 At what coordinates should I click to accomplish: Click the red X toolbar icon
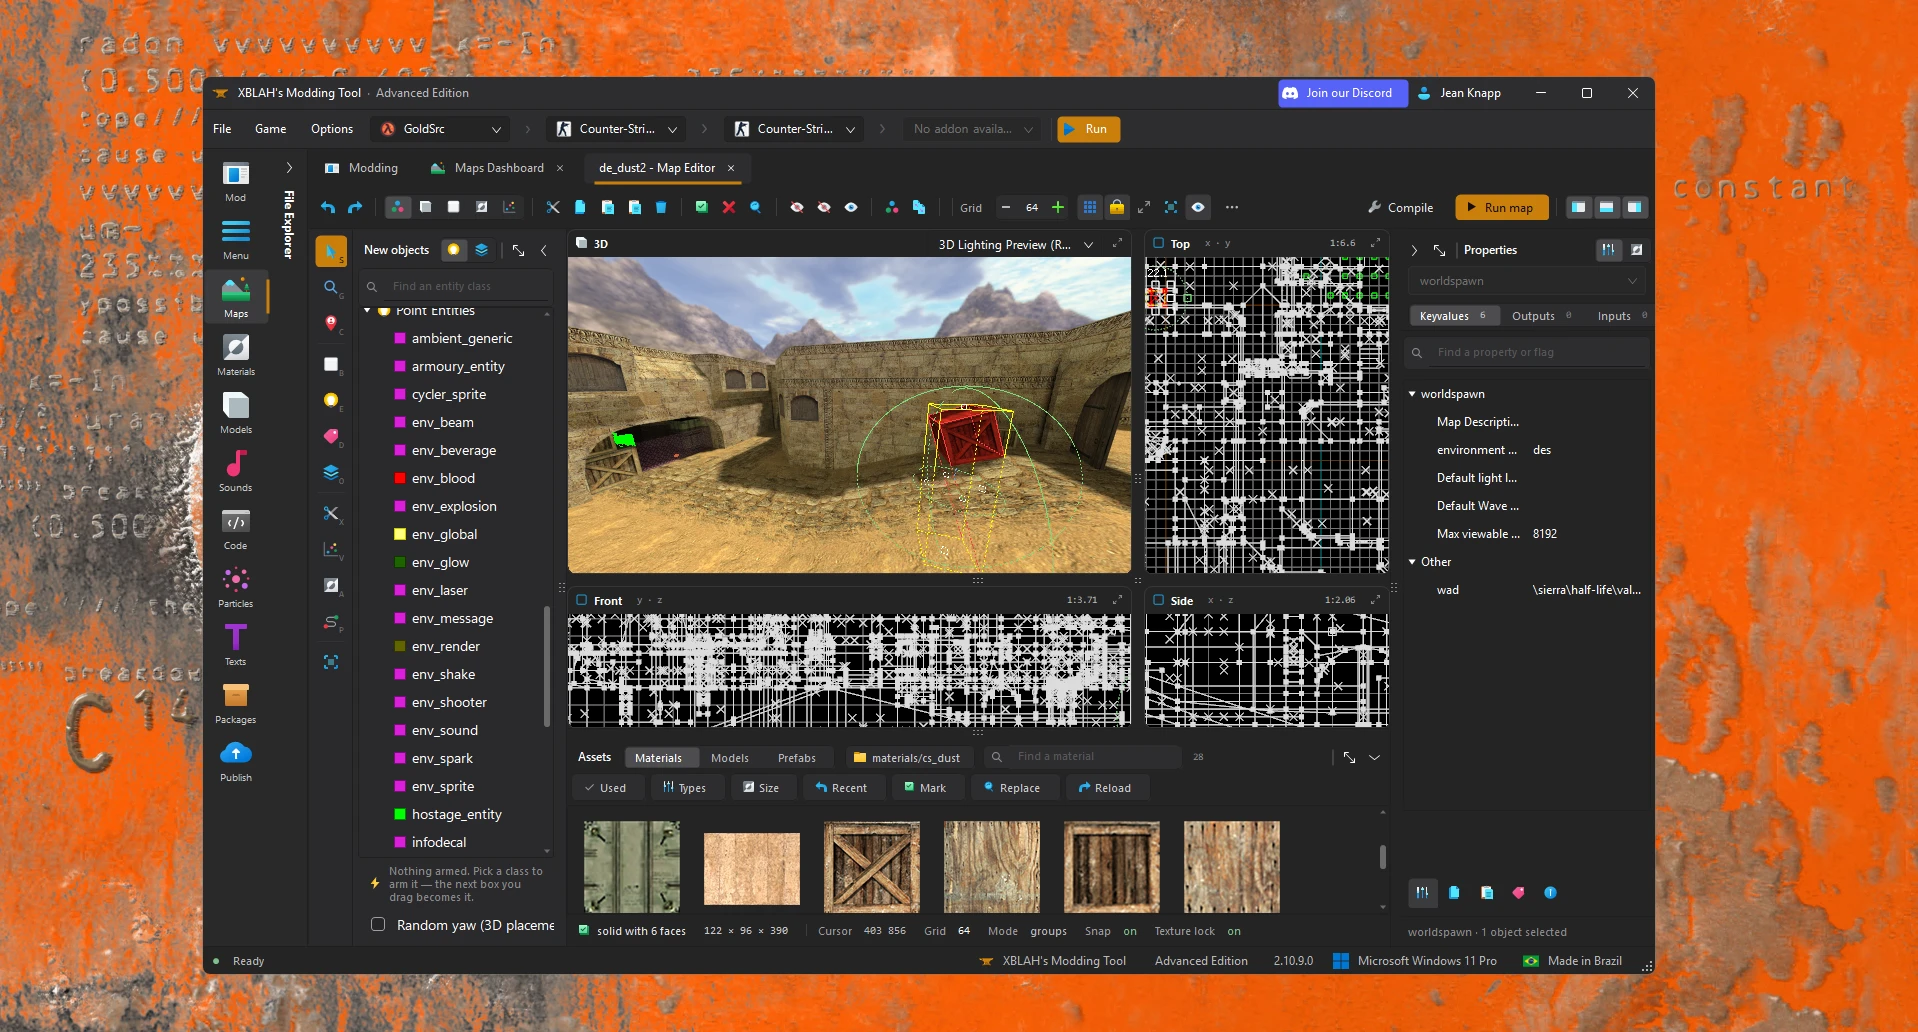tap(728, 207)
